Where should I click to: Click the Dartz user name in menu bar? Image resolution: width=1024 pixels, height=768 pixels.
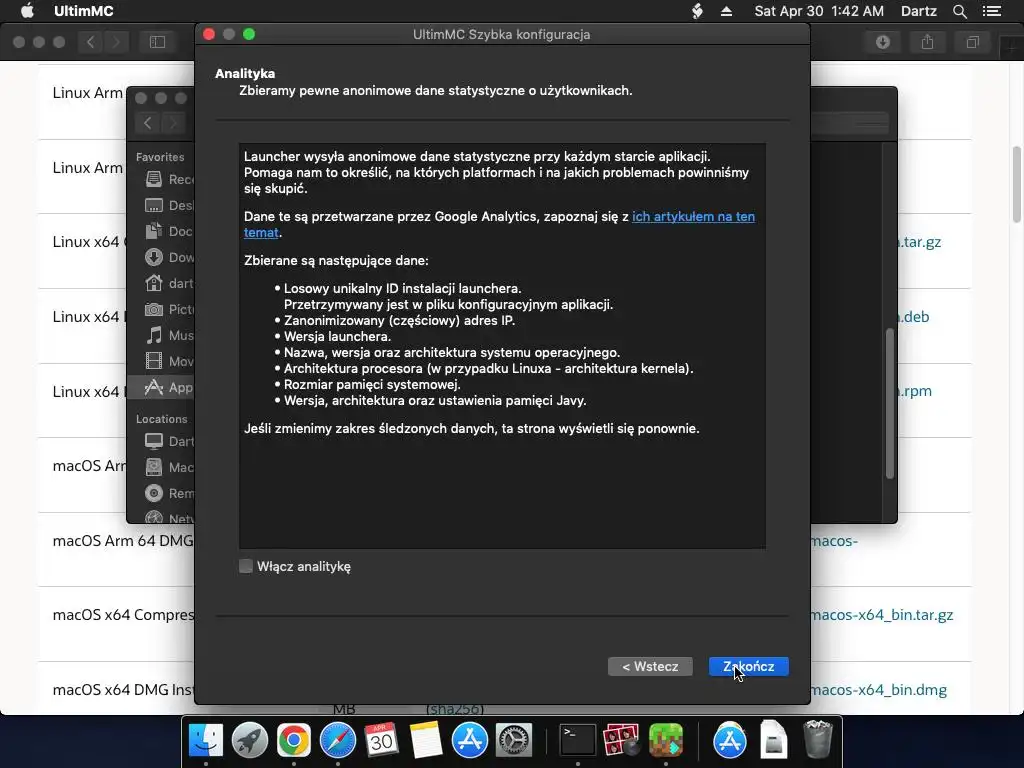[919, 11]
